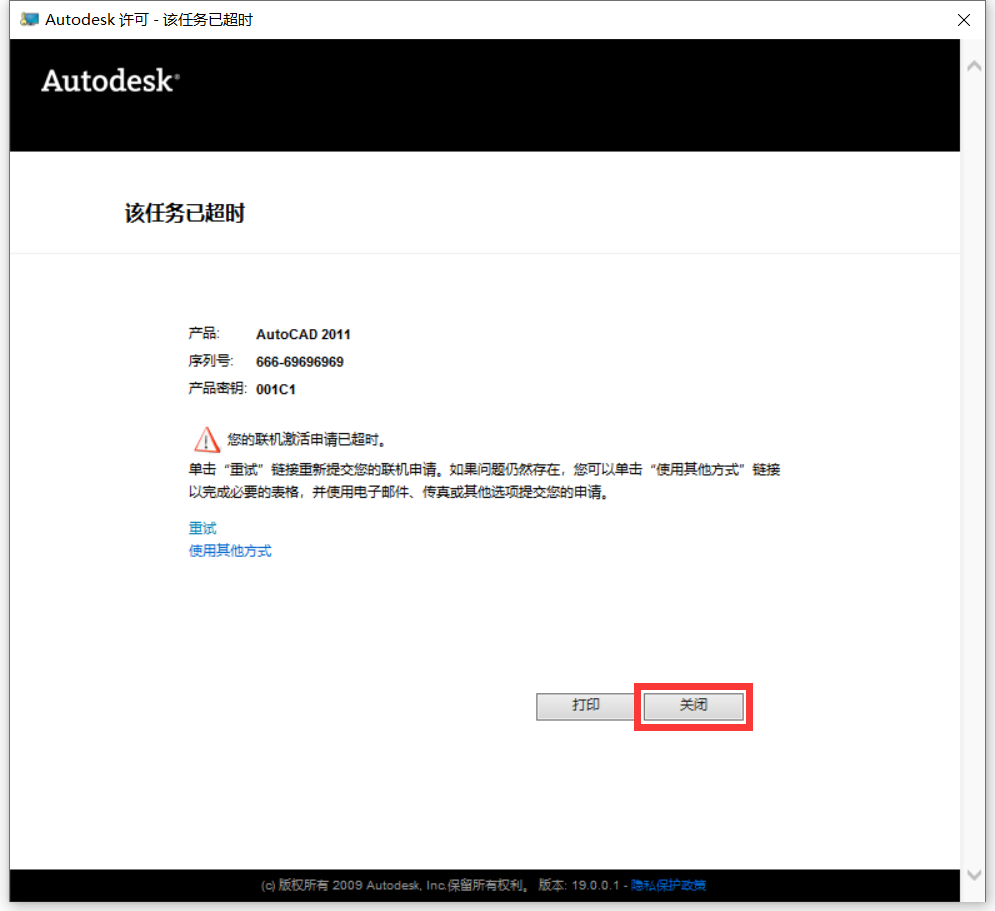Click the 打印 button
This screenshot has width=995, height=911.
tap(585, 706)
